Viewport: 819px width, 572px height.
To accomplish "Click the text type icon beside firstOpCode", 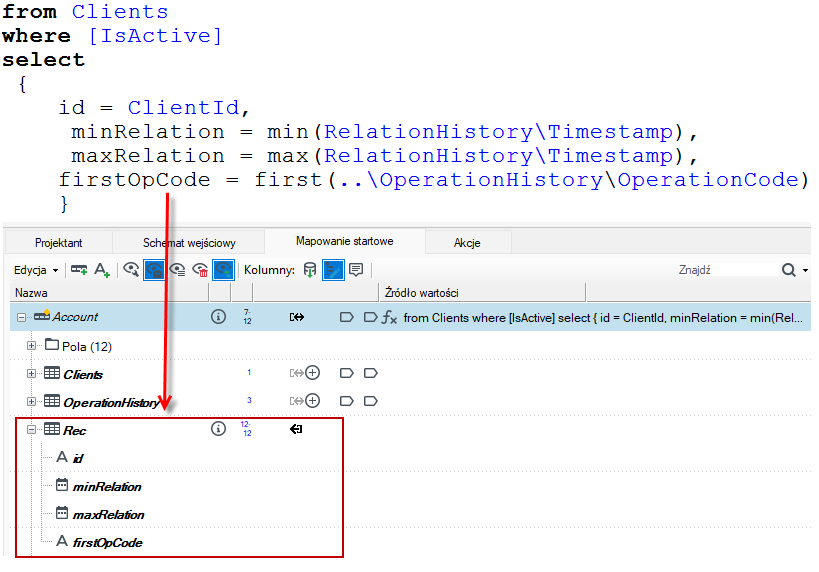I will 62,541.
